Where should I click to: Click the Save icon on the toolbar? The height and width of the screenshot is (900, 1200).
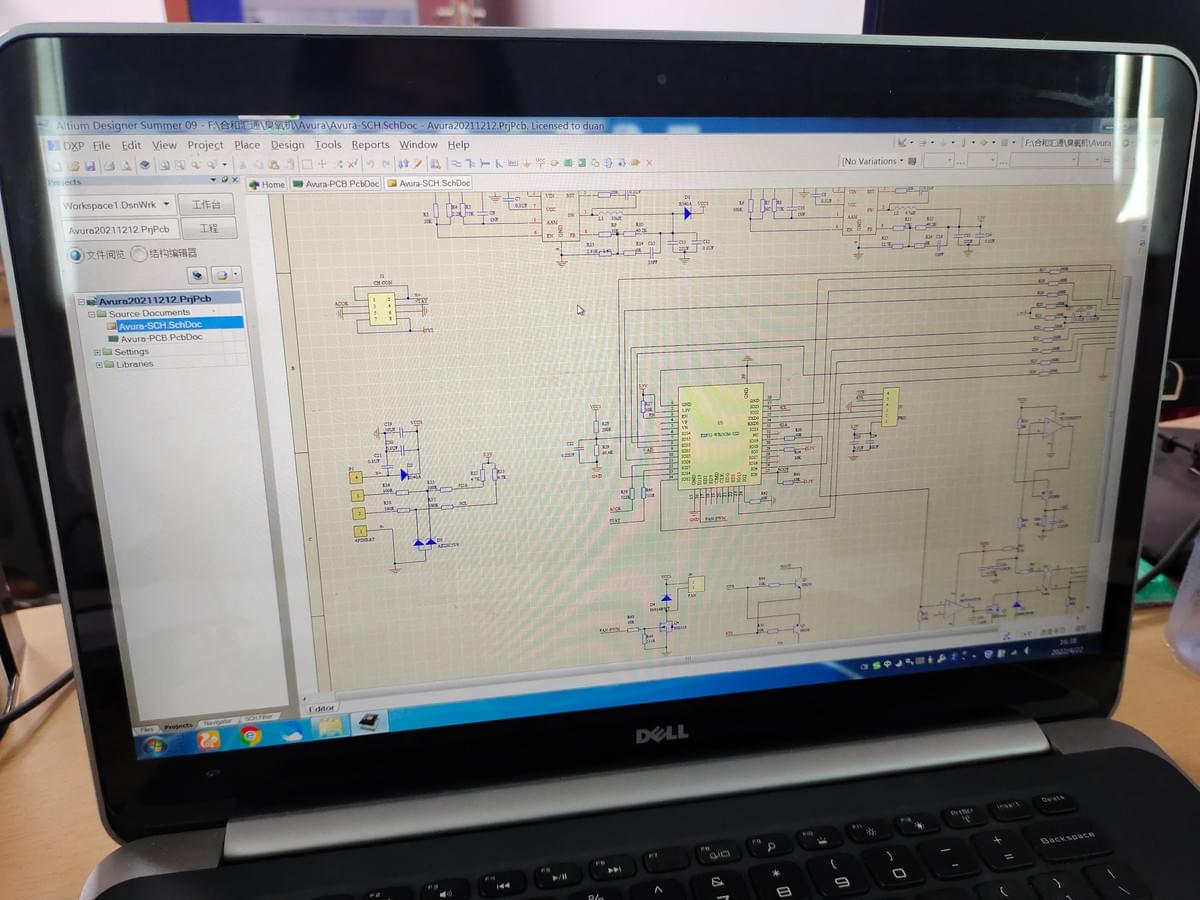click(x=90, y=162)
